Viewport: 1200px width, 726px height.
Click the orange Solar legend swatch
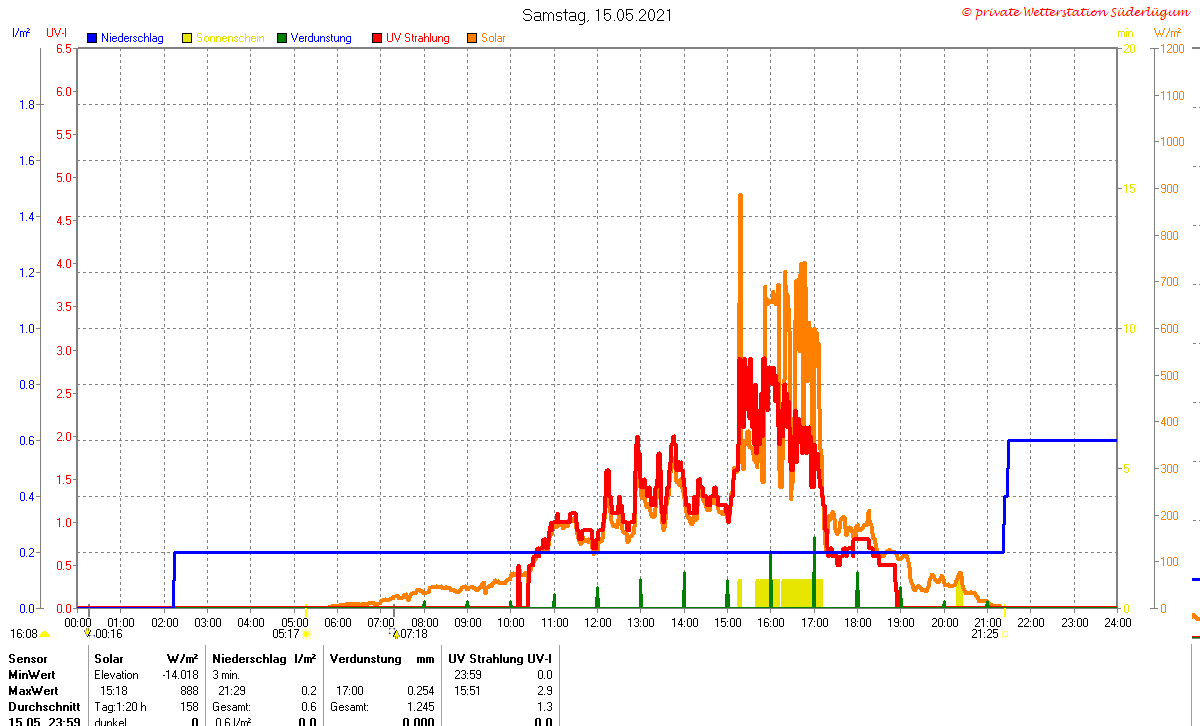tap(472, 38)
